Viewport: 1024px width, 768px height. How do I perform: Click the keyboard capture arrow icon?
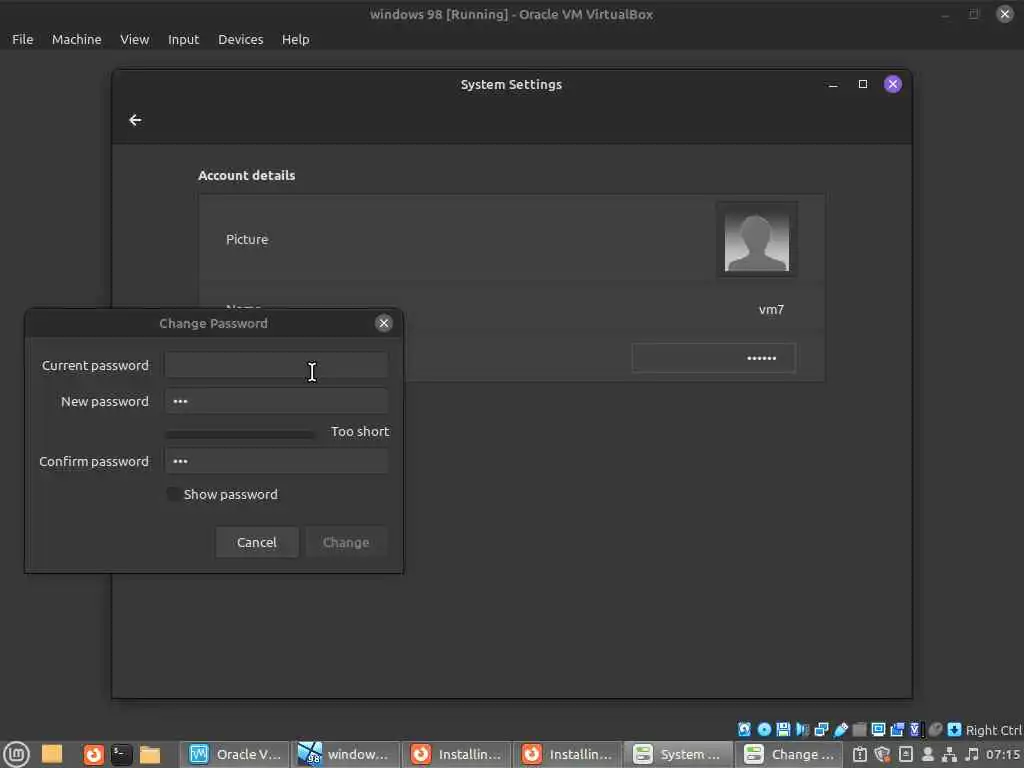click(954, 729)
